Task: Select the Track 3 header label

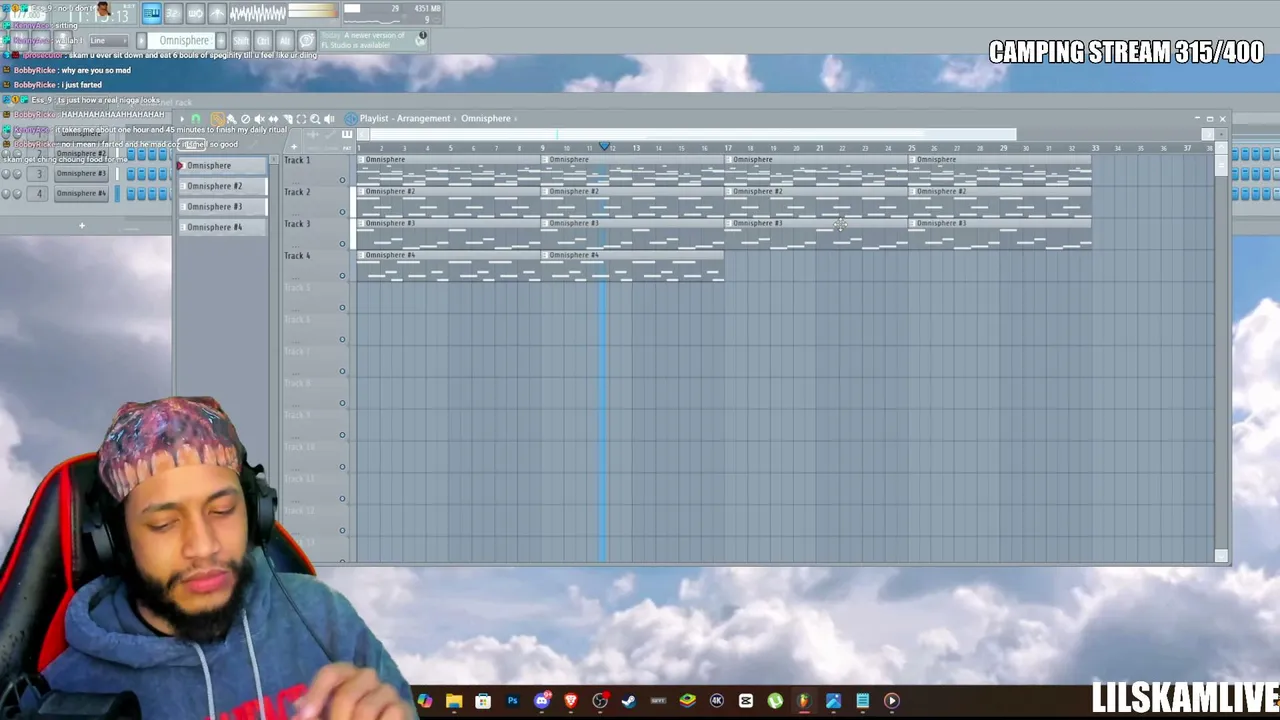Action: pos(297,224)
